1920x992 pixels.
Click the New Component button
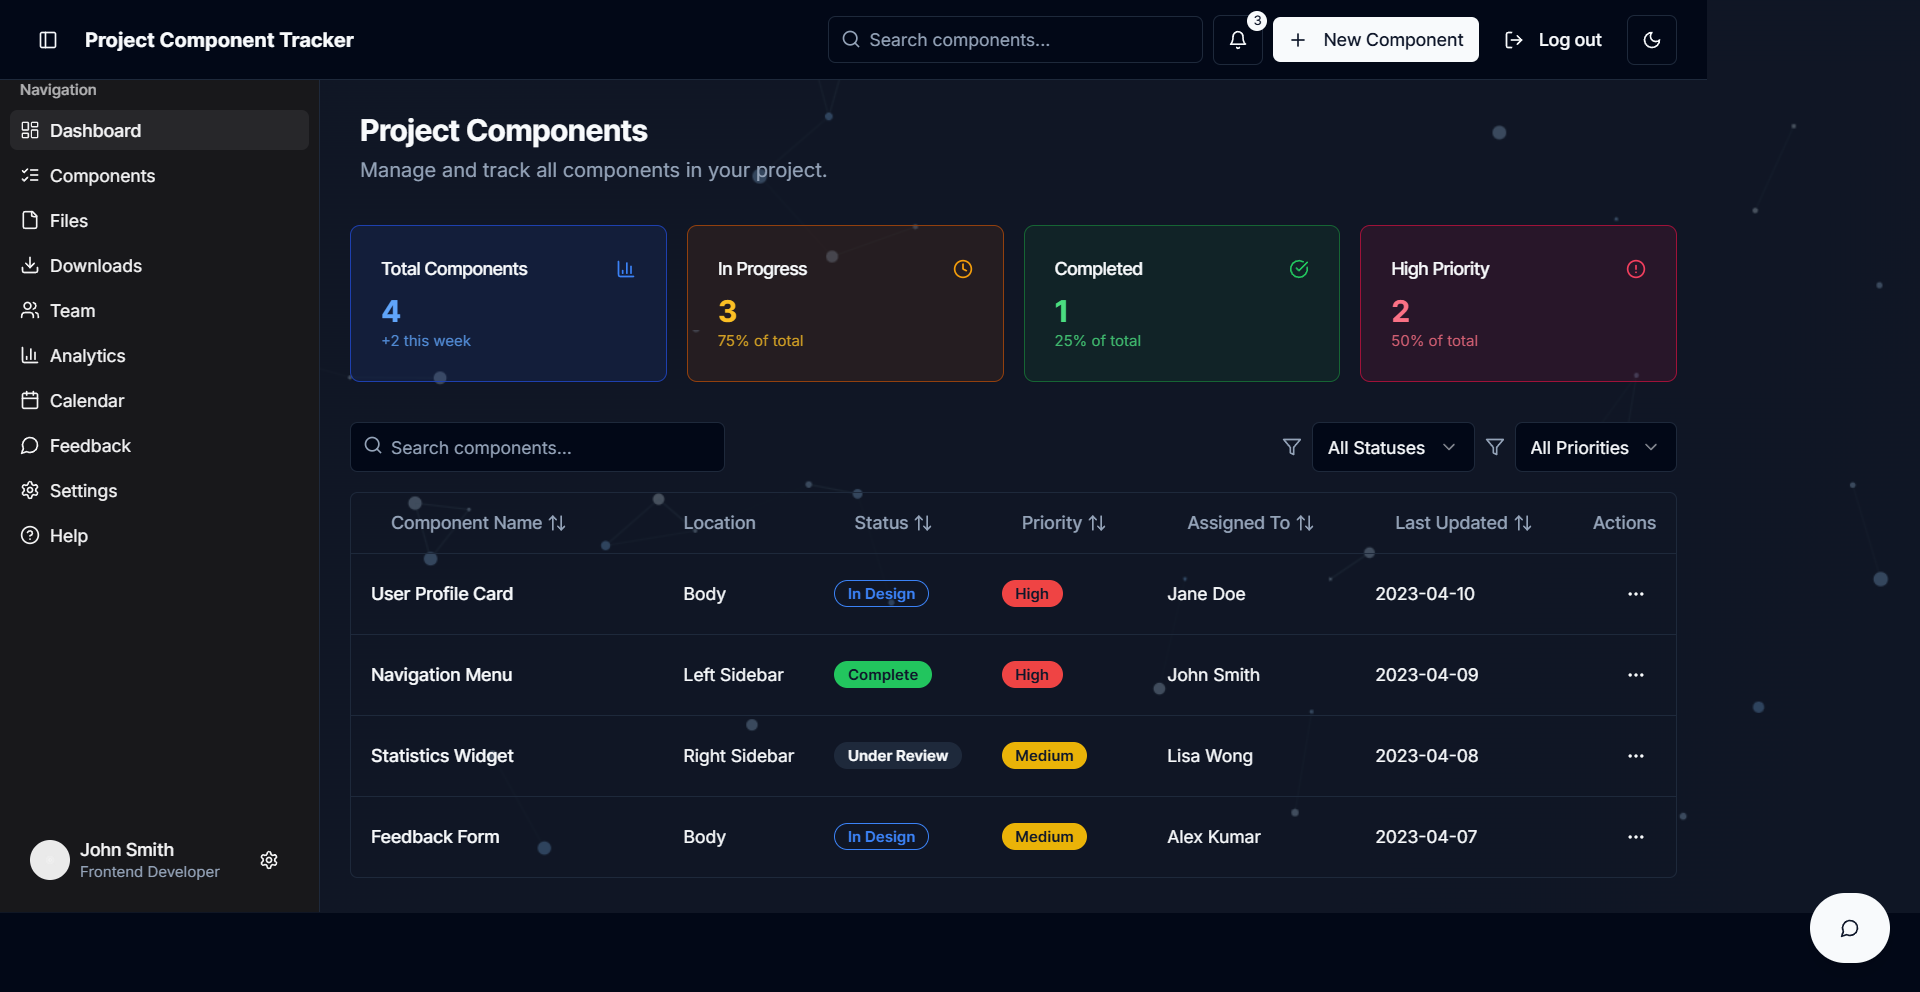(x=1376, y=40)
